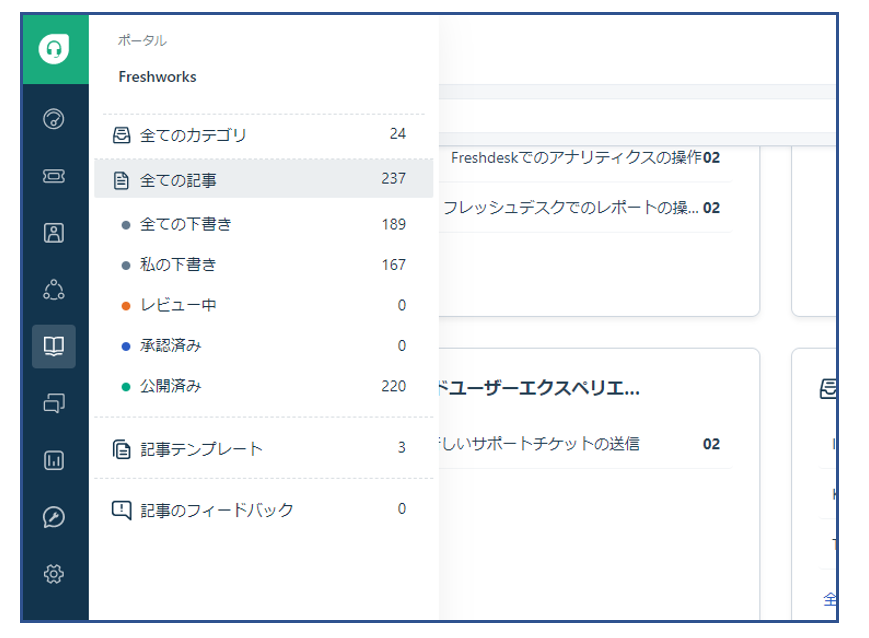This screenshot has width=869, height=638.
Task: Click the ...ユーザーエクスペリエ... category title
Action: point(539,389)
